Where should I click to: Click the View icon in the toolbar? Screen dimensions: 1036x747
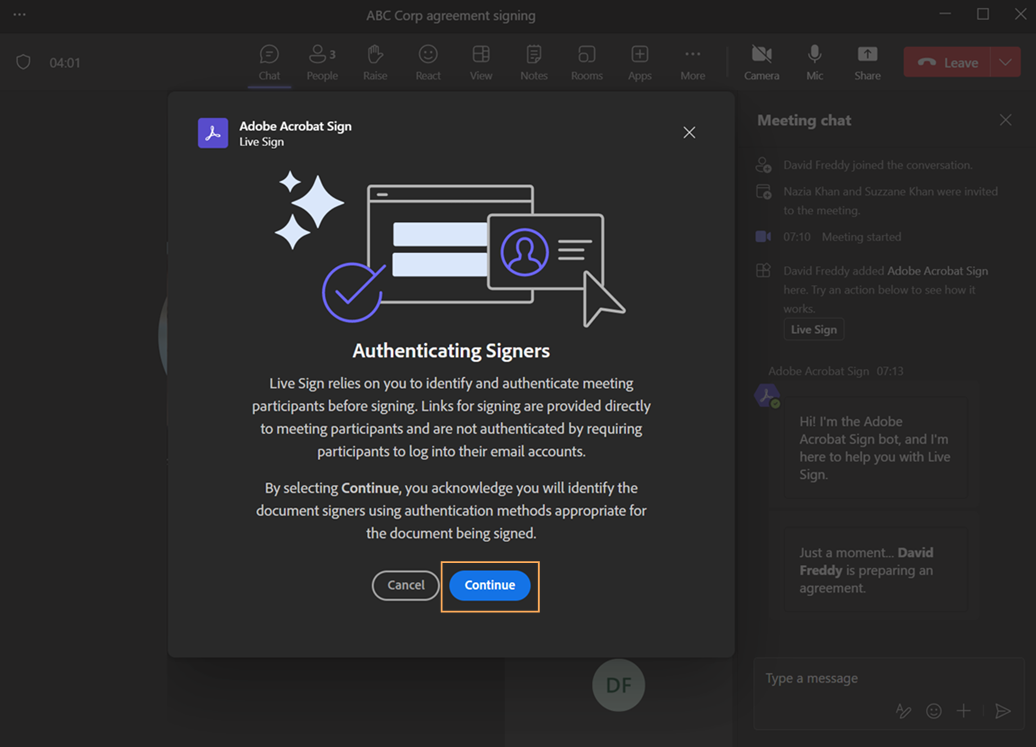pos(481,61)
